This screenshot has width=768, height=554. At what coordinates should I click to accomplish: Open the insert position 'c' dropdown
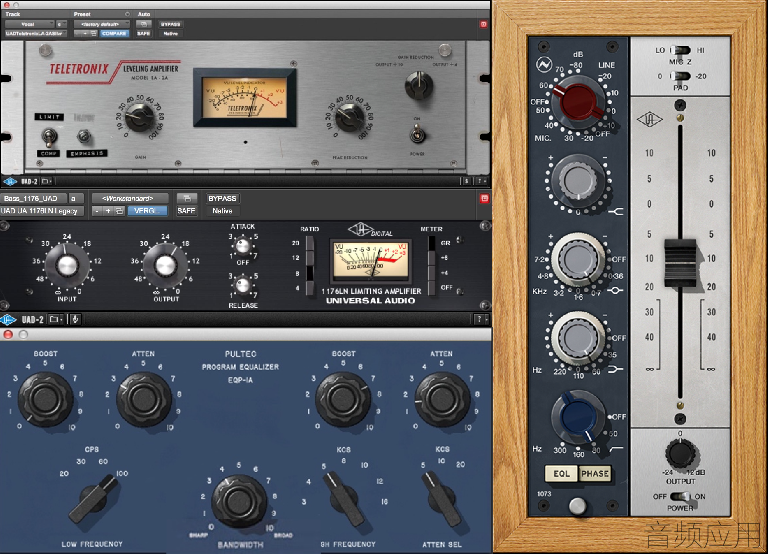tap(61, 24)
